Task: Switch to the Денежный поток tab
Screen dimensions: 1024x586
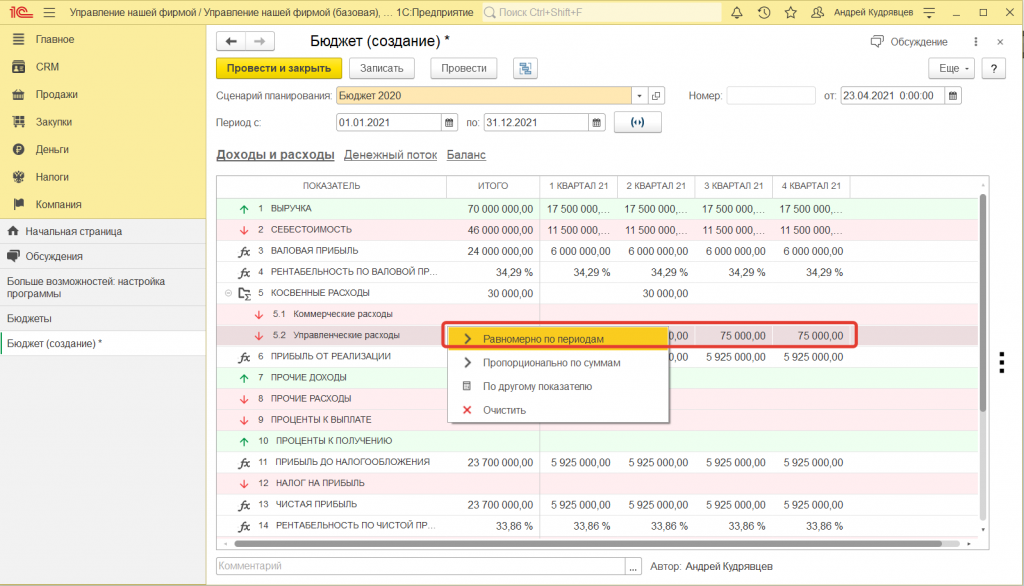Action: coord(390,155)
